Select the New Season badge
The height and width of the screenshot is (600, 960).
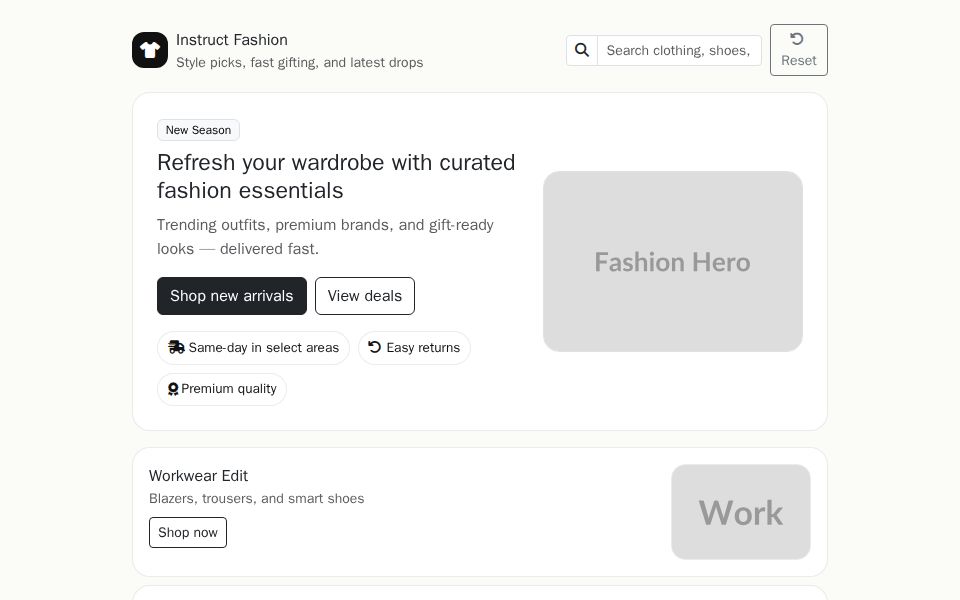pos(198,130)
